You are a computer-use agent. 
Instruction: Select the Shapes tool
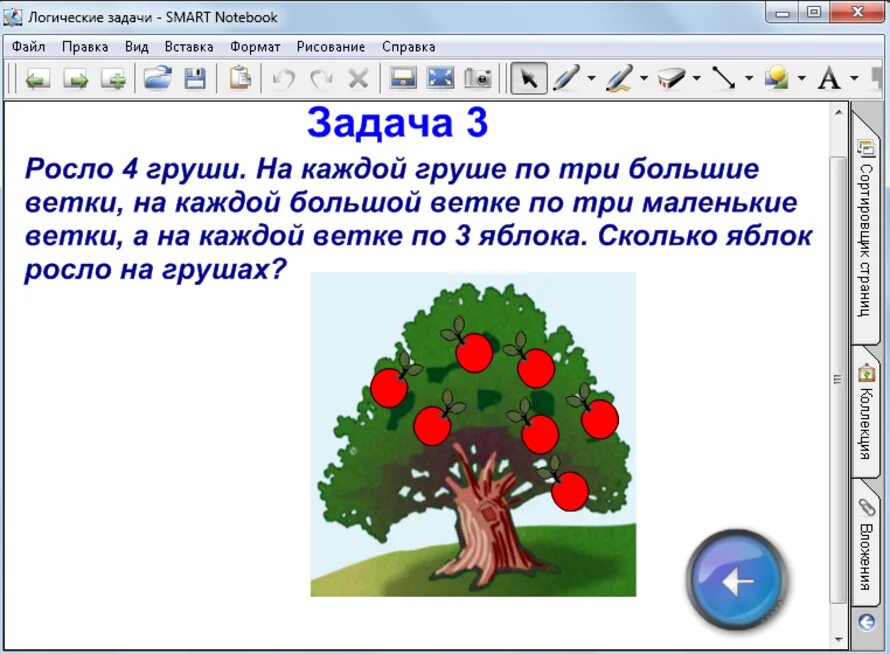pyautogui.click(x=776, y=78)
